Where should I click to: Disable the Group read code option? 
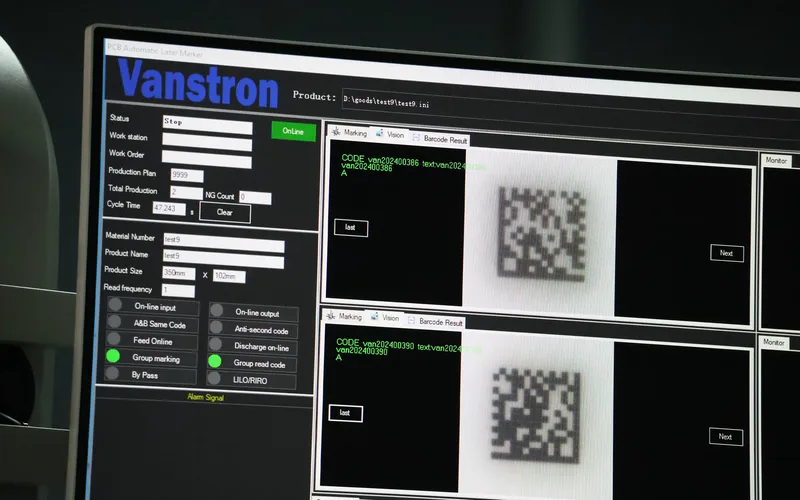215,362
